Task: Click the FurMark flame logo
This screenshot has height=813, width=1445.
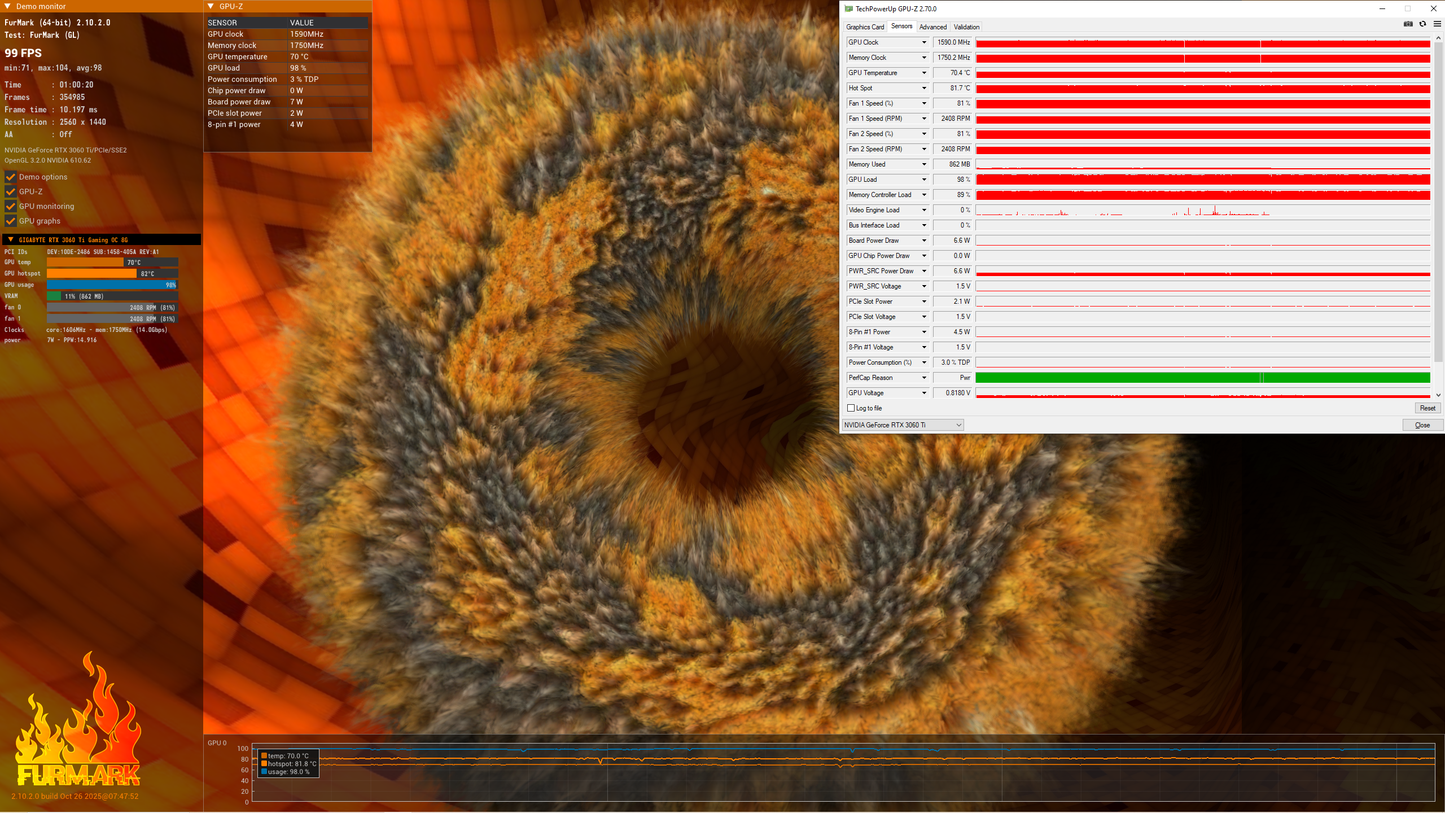Action: (x=77, y=720)
